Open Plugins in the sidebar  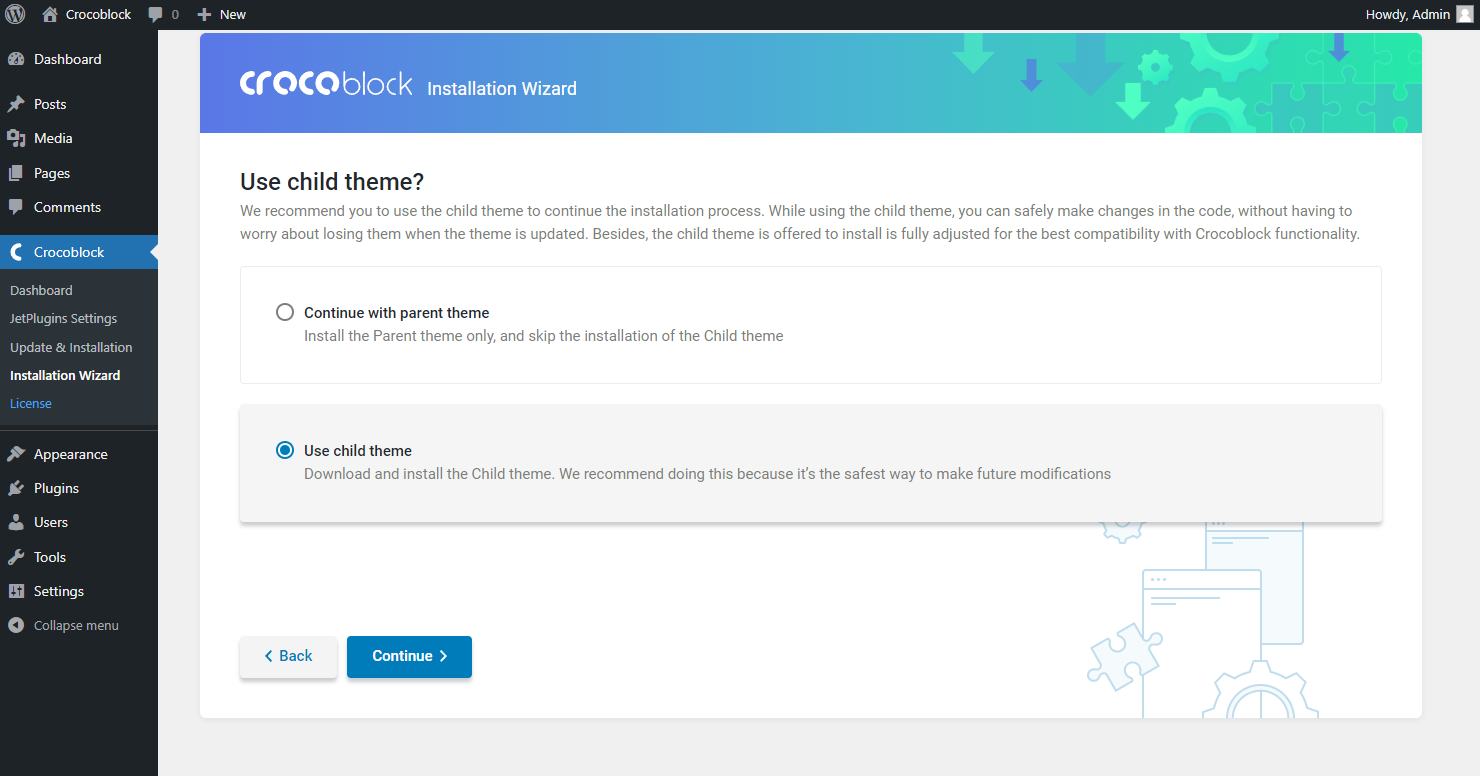pyautogui.click(x=79, y=488)
